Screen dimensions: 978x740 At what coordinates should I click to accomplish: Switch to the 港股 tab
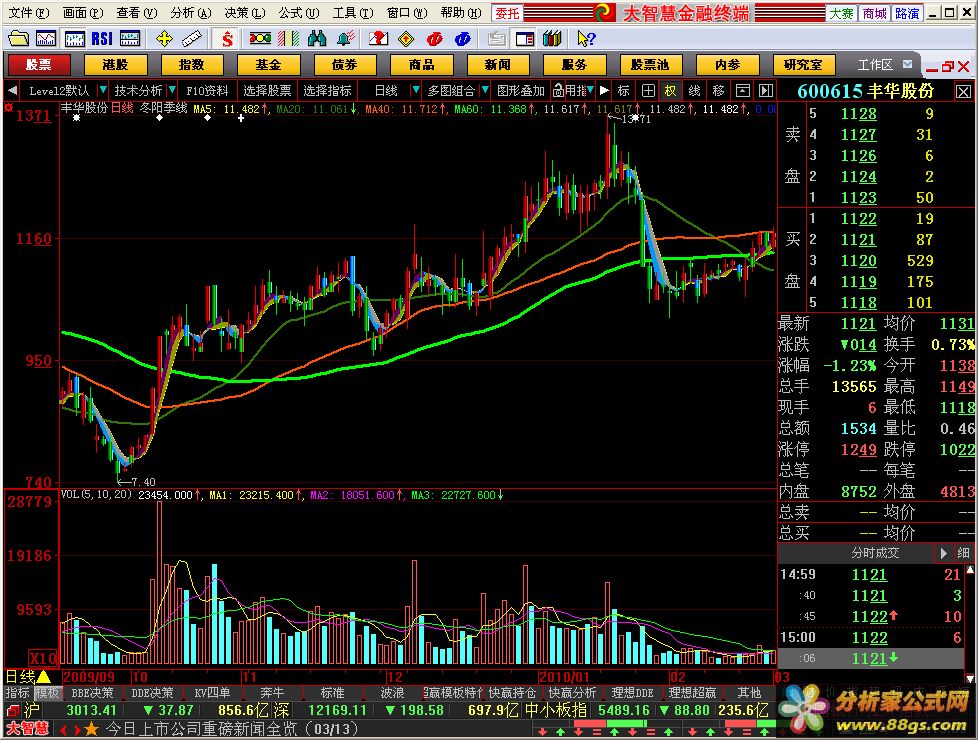(x=115, y=64)
